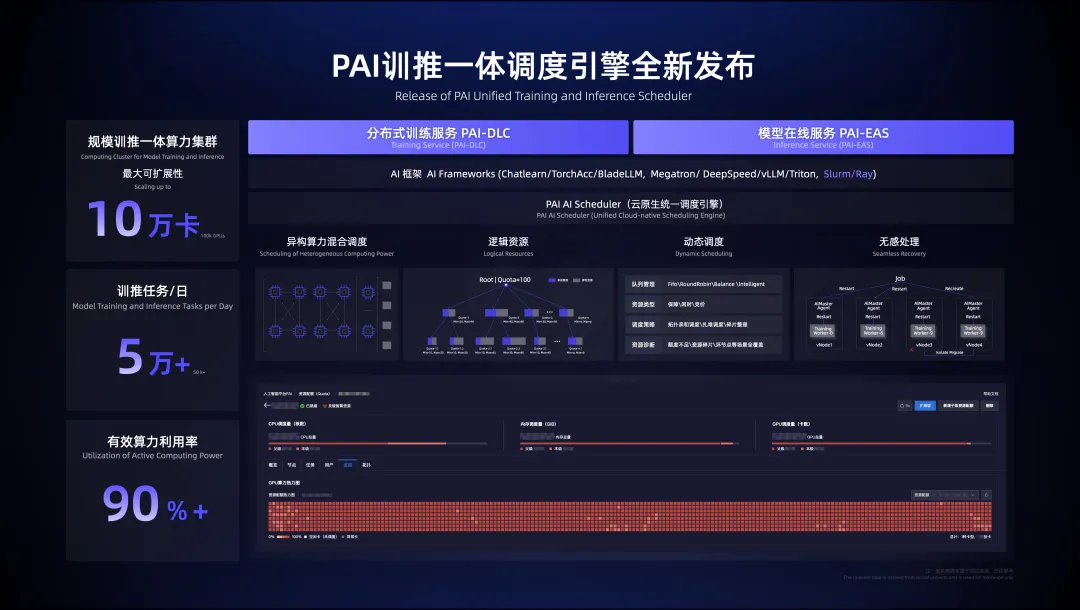This screenshot has height=610, width=1080.
Task: Select the 概览 tab on the monitoring page
Action: [272, 463]
